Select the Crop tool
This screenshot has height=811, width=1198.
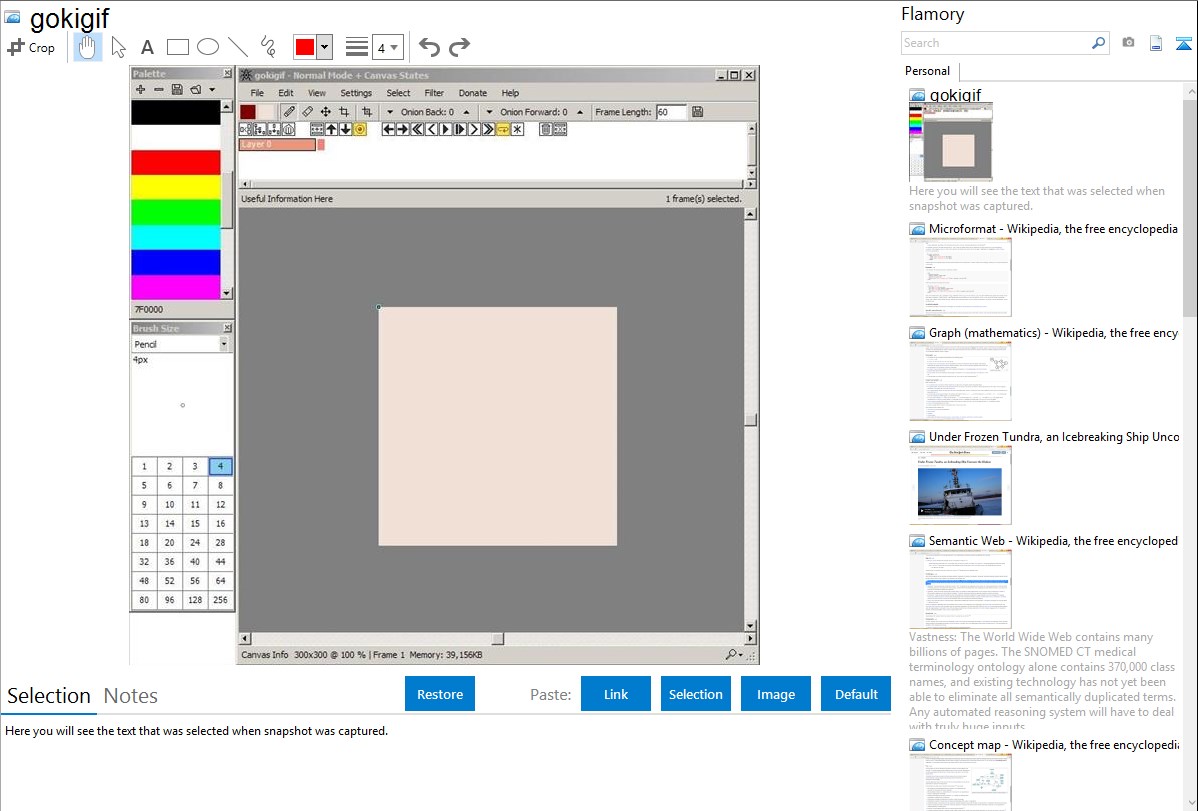pos(31,47)
